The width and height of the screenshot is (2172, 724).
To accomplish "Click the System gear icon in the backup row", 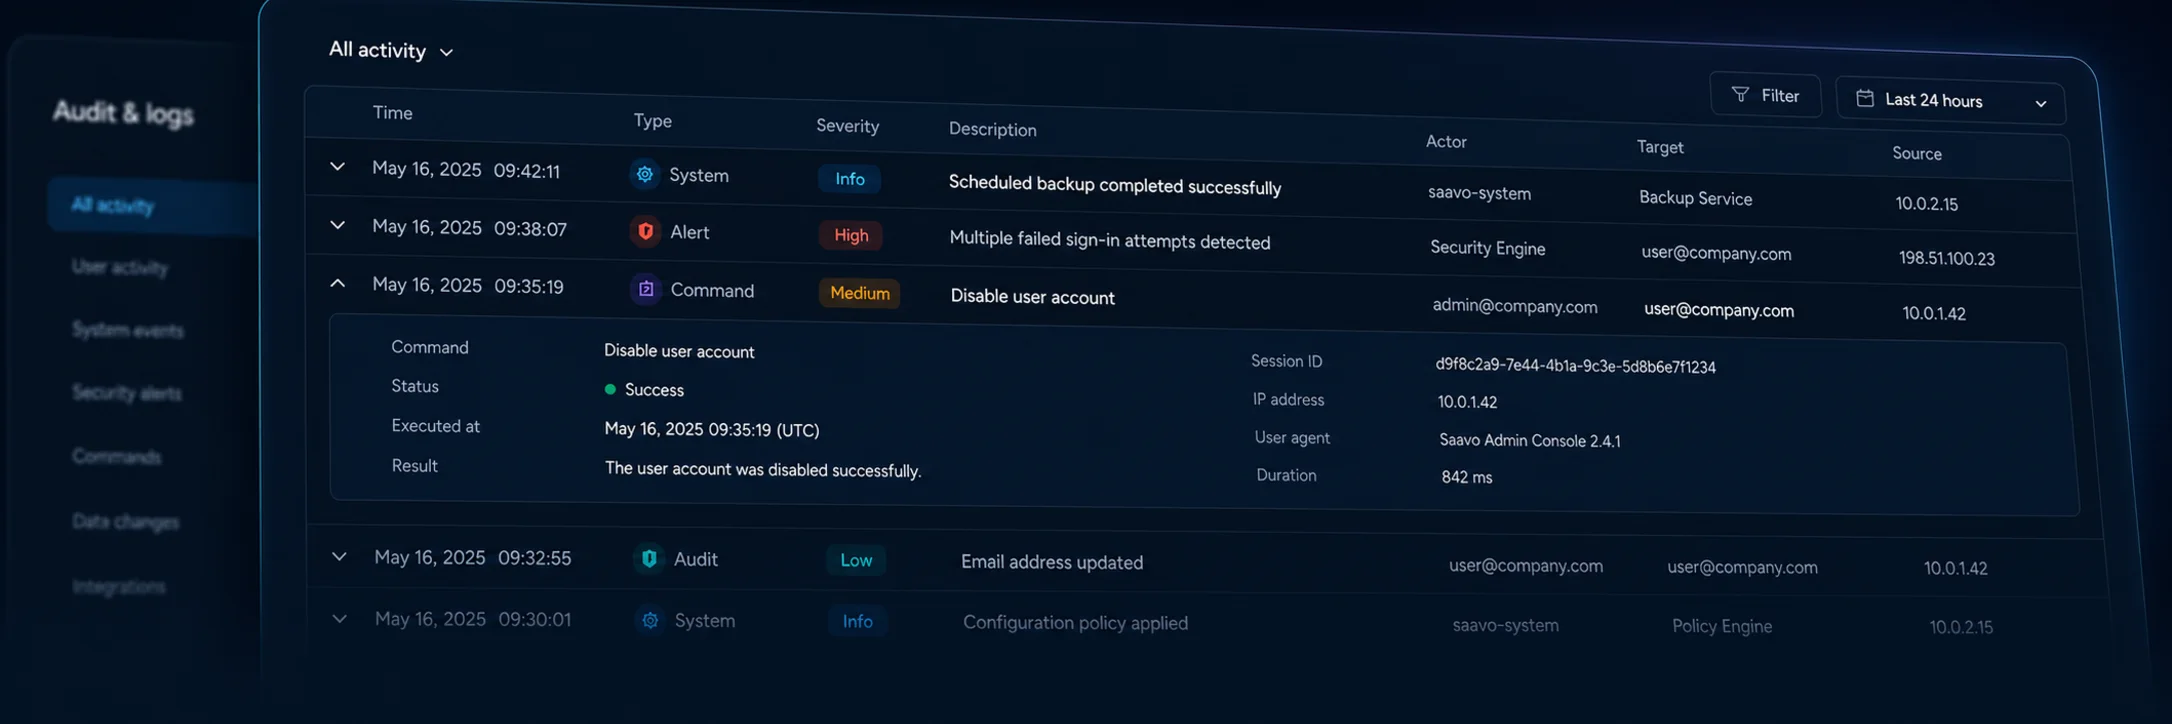I will 645,174.
